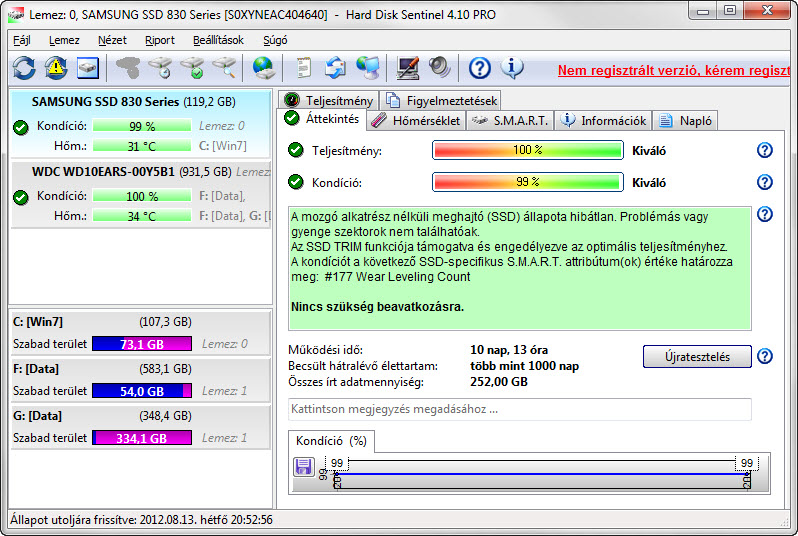
Task: Click the 99 % Kondíció gradient bar in overview
Action: point(528,182)
